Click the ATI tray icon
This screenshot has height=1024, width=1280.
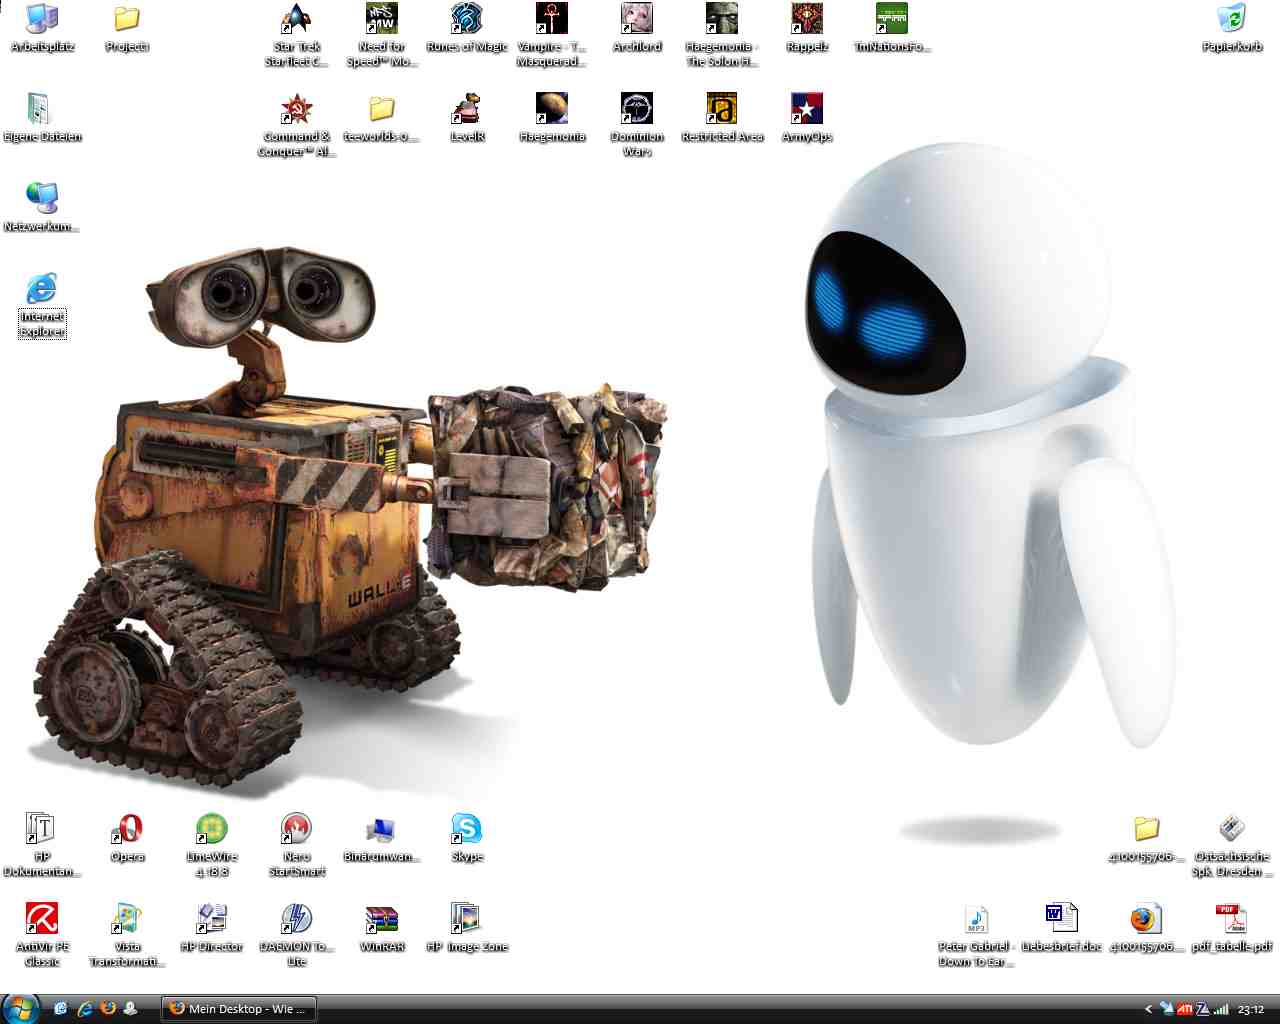pyautogui.click(x=1185, y=1009)
